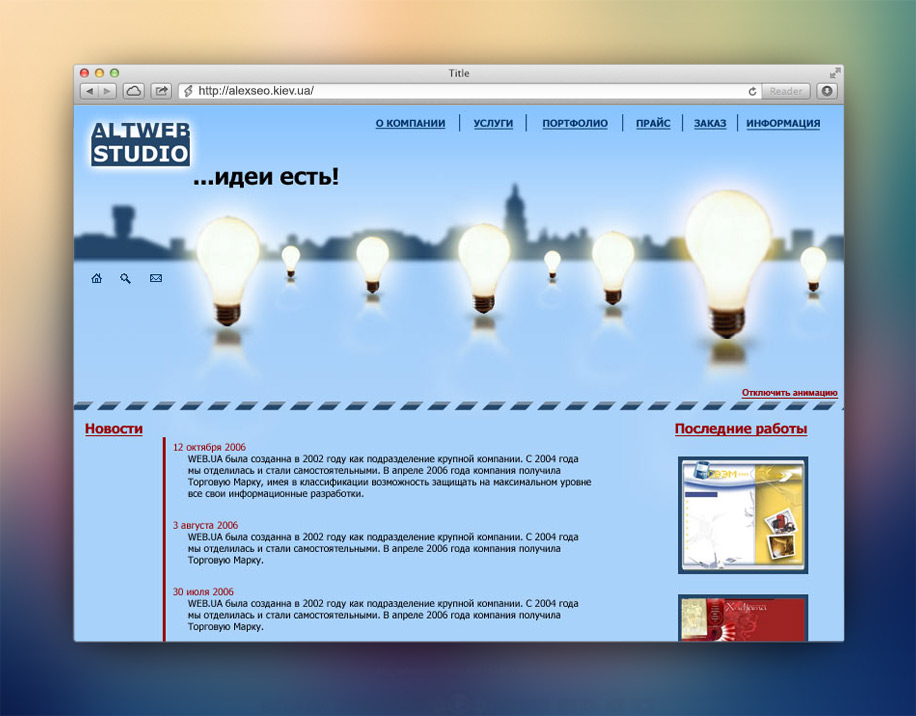Screen dimensions: 916x716
Task: Go back with the browser back arrow
Action: pyautogui.click(x=89, y=91)
